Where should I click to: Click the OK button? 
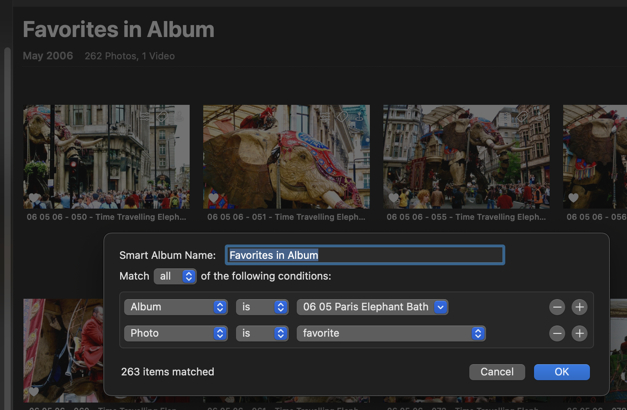(561, 372)
